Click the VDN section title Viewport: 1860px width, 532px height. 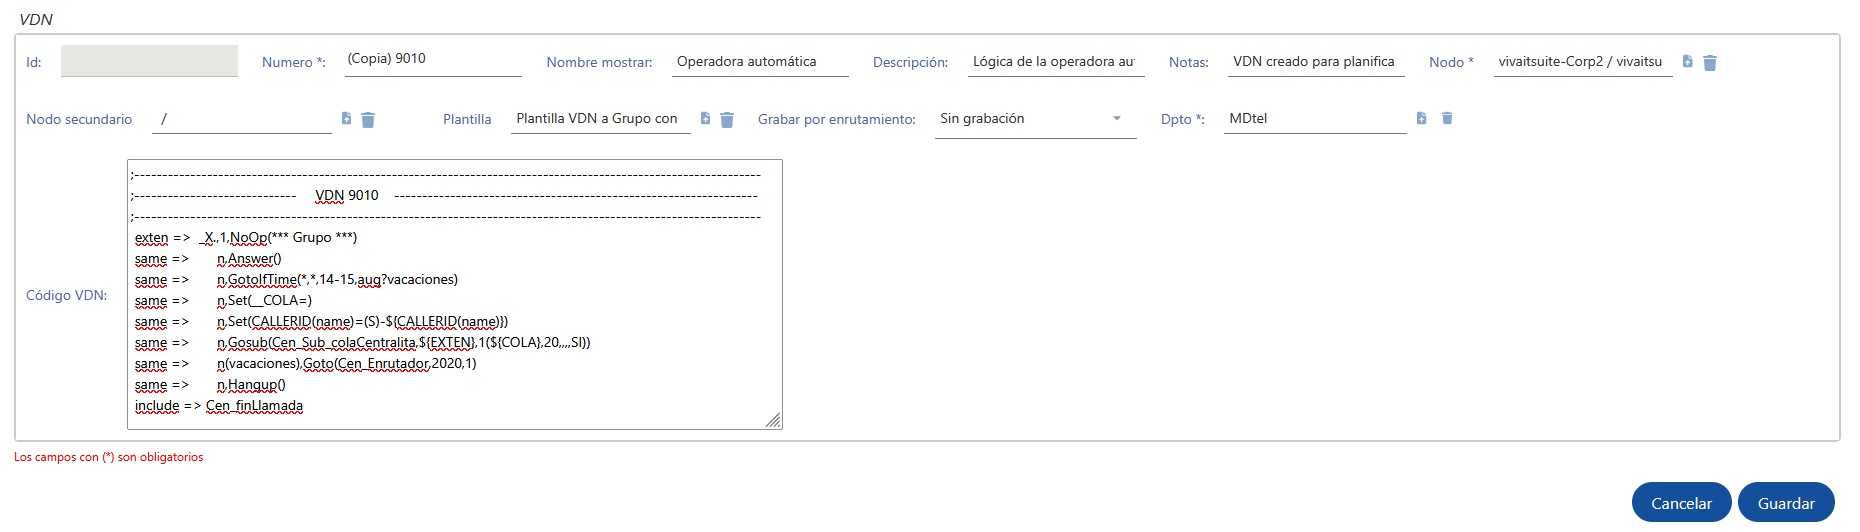click(36, 19)
